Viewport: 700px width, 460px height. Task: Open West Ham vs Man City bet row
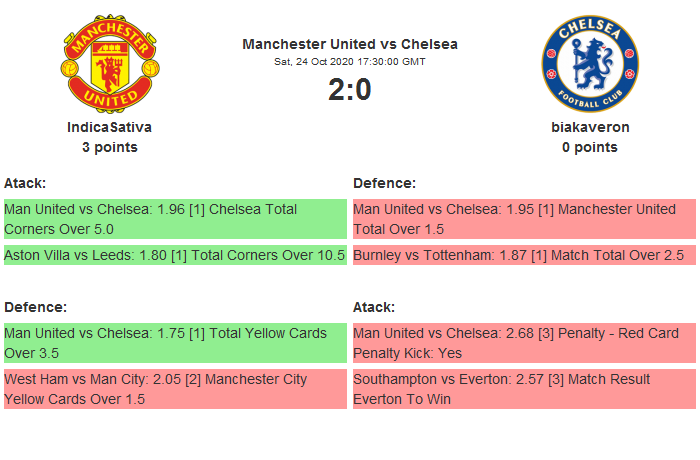pos(174,389)
